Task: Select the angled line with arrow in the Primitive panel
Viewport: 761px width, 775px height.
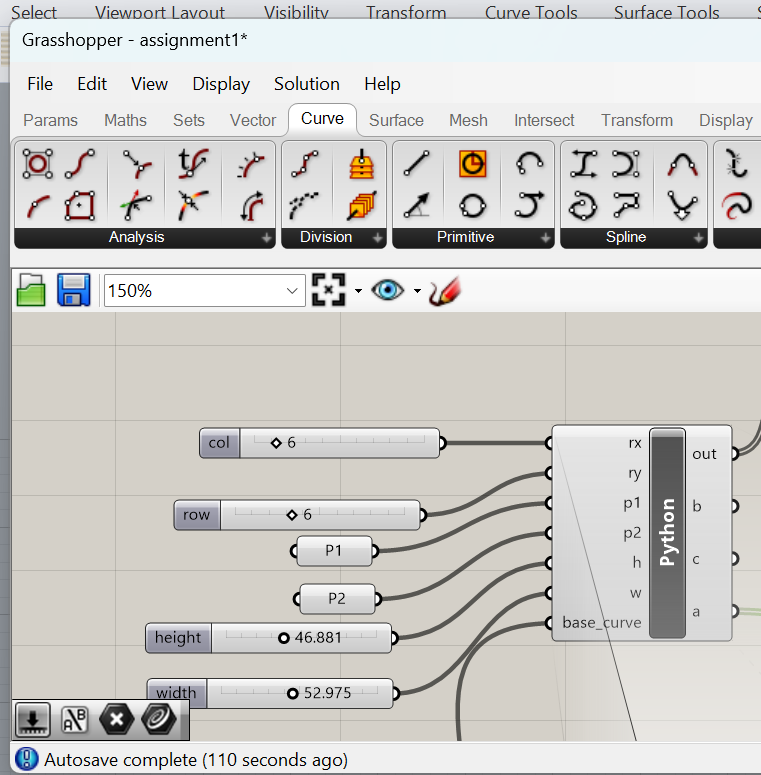Action: [417, 206]
